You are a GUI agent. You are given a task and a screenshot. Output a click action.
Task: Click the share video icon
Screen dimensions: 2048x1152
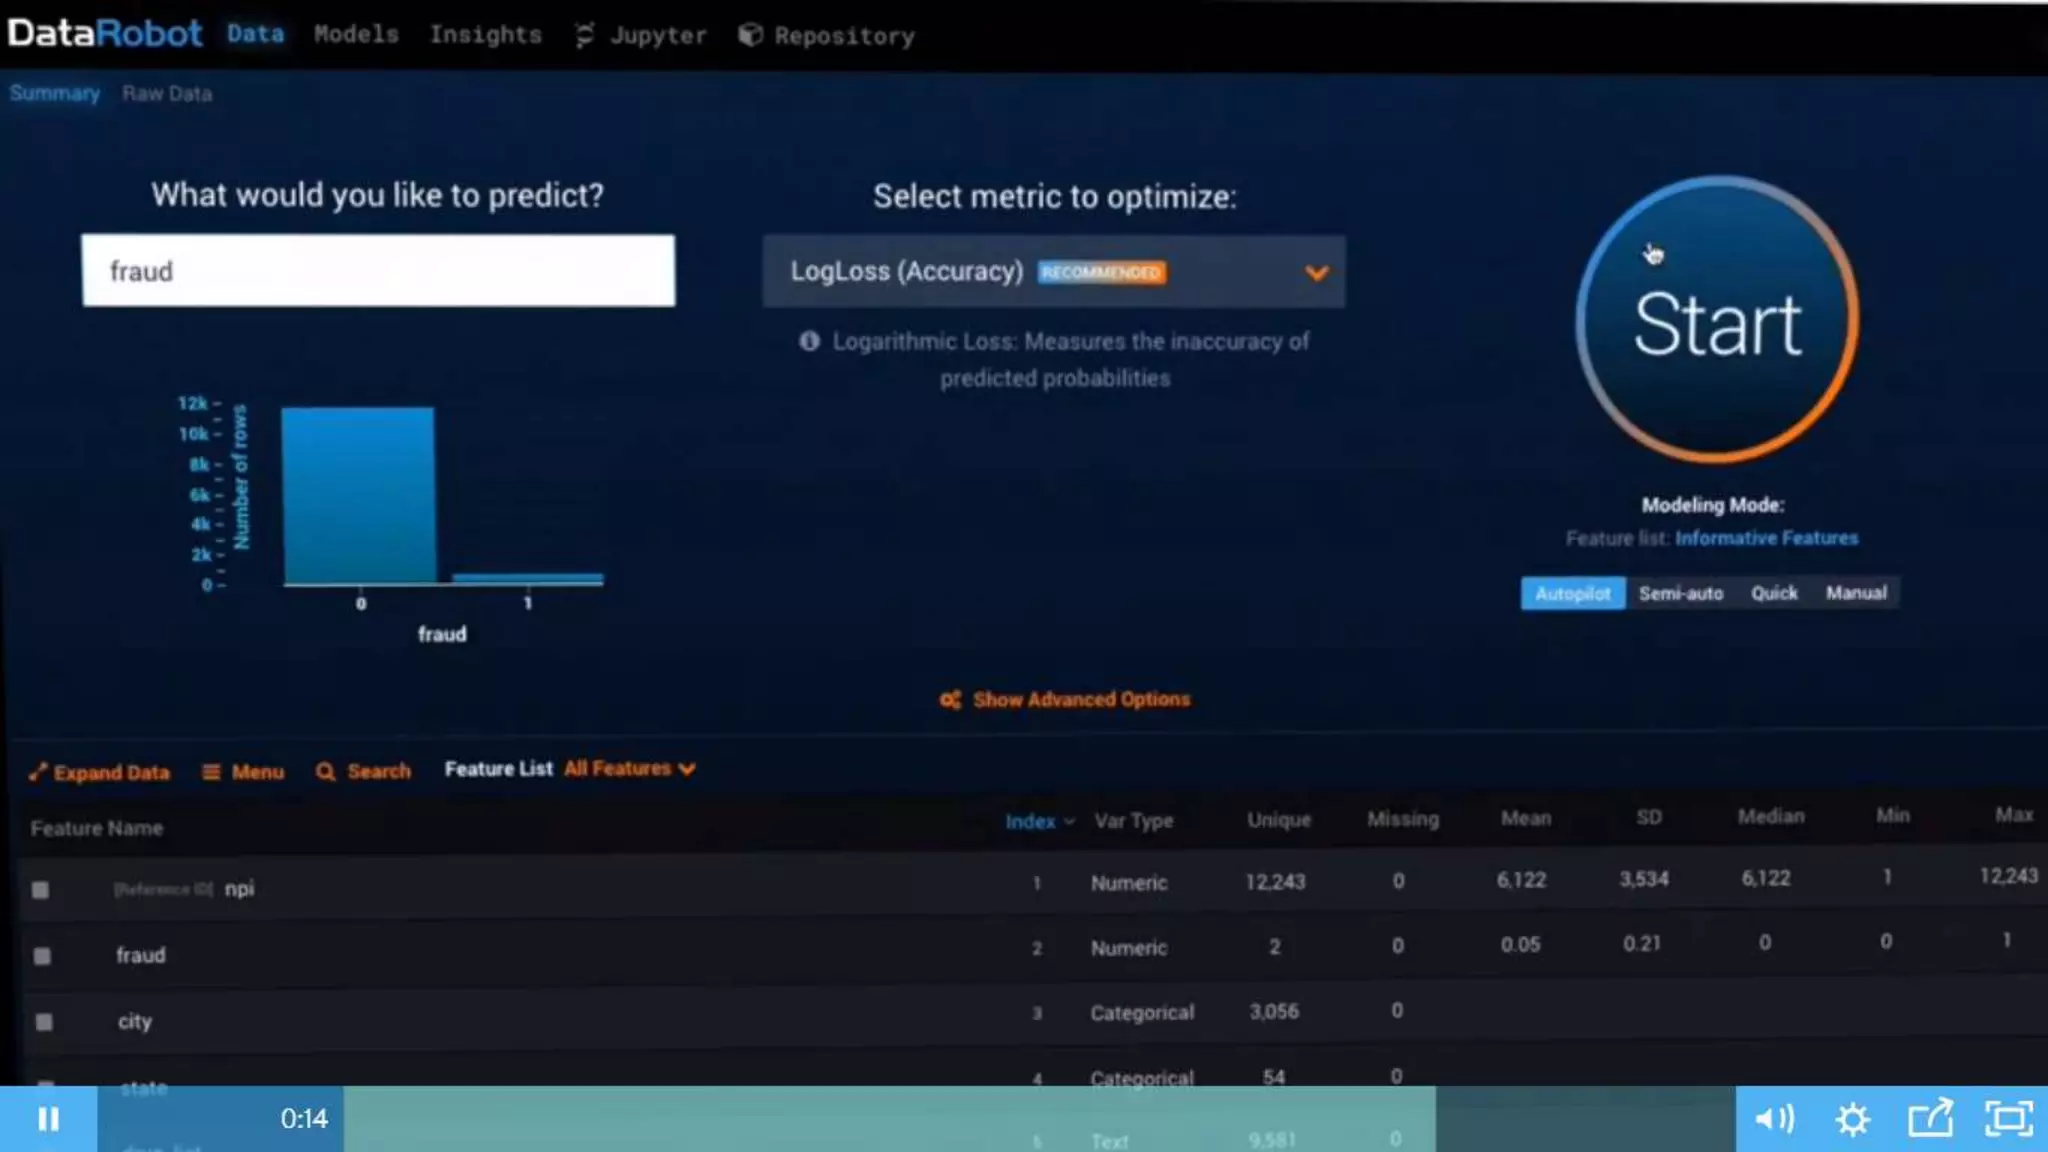(1930, 1119)
